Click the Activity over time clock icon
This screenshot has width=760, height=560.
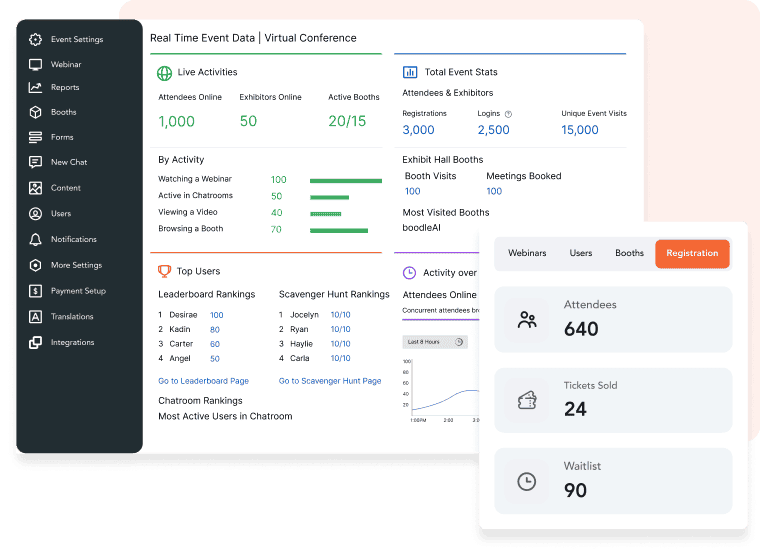(410, 272)
